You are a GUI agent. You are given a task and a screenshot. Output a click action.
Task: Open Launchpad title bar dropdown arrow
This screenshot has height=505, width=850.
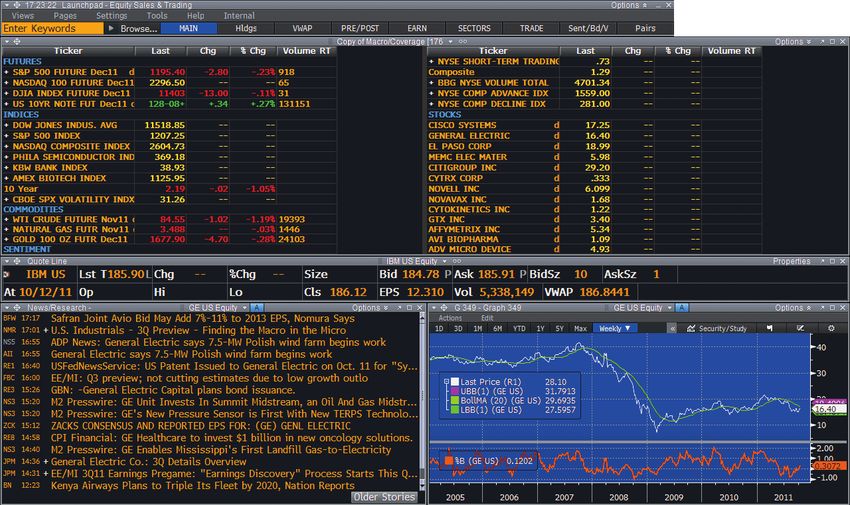click(7, 5)
